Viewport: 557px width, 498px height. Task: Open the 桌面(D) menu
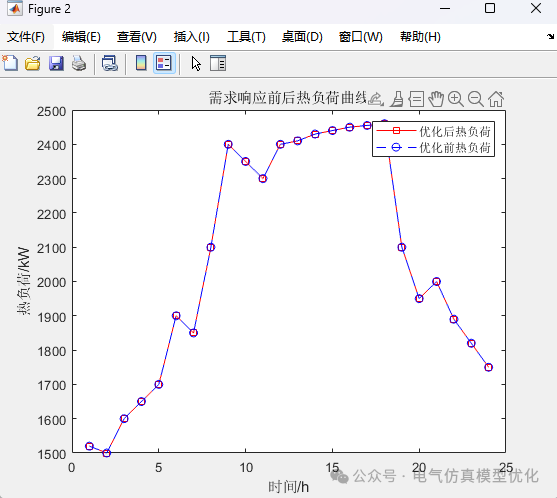click(x=302, y=37)
